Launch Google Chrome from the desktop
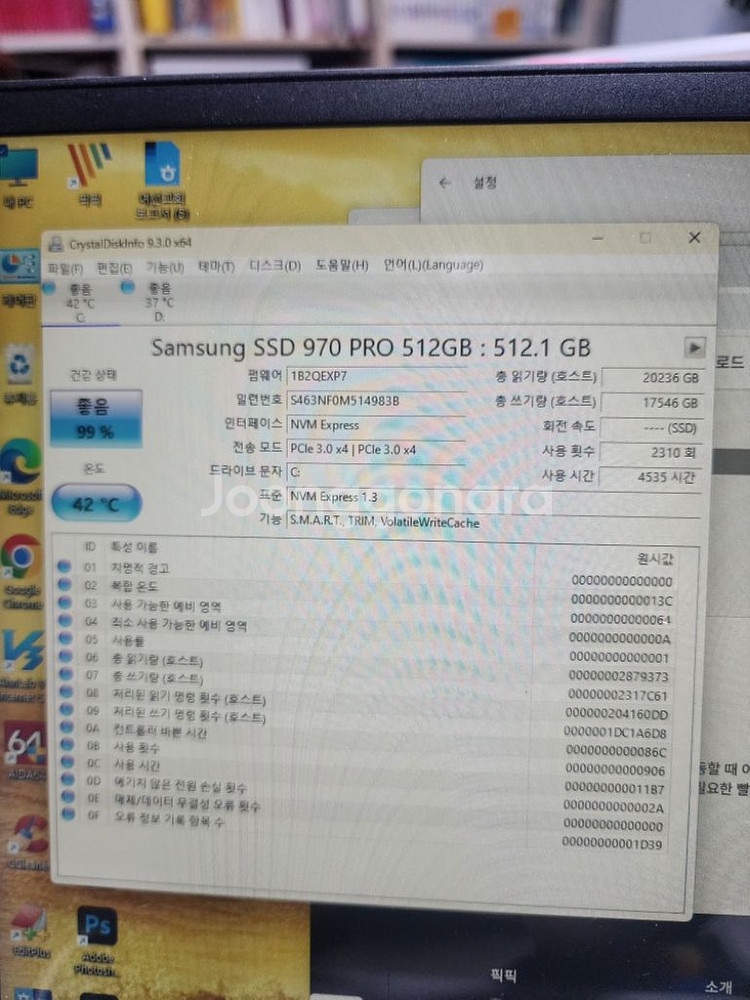 tap(22, 571)
